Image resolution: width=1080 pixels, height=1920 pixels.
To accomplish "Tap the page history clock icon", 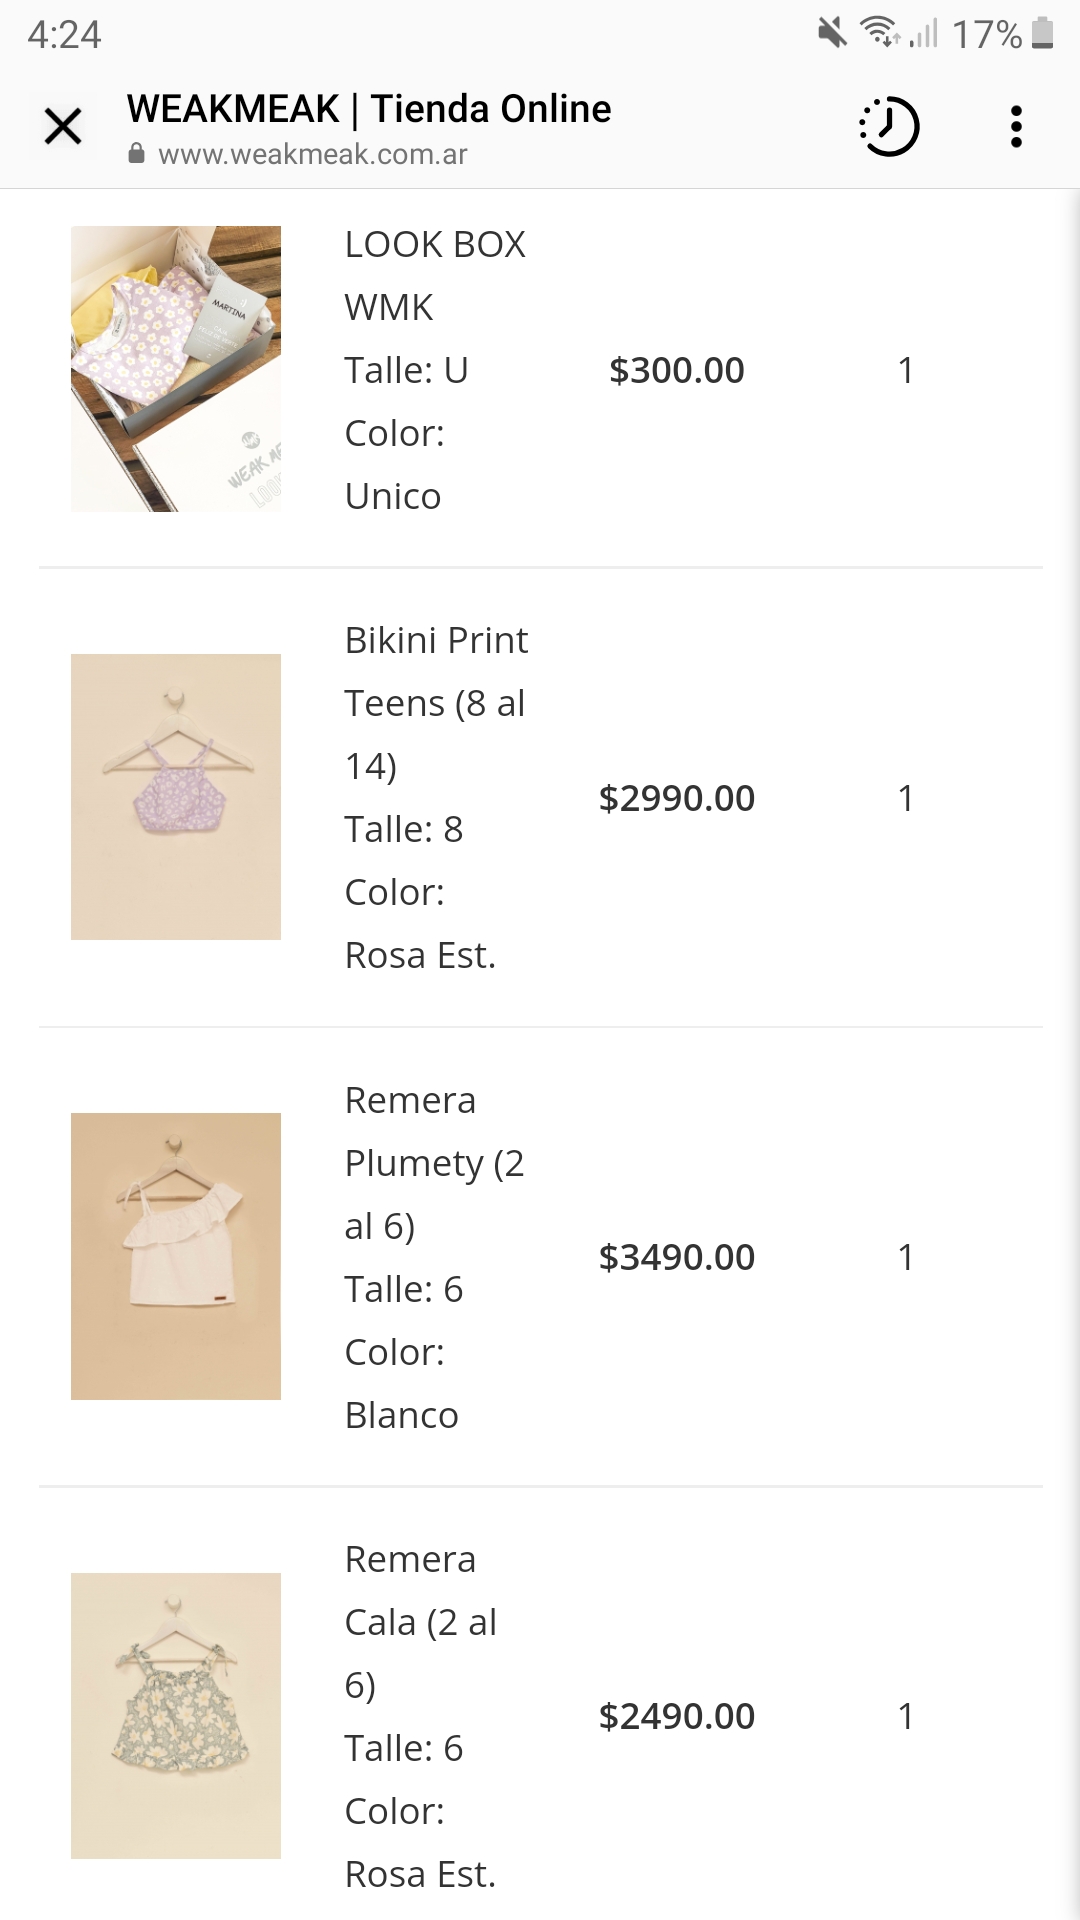I will pyautogui.click(x=889, y=127).
